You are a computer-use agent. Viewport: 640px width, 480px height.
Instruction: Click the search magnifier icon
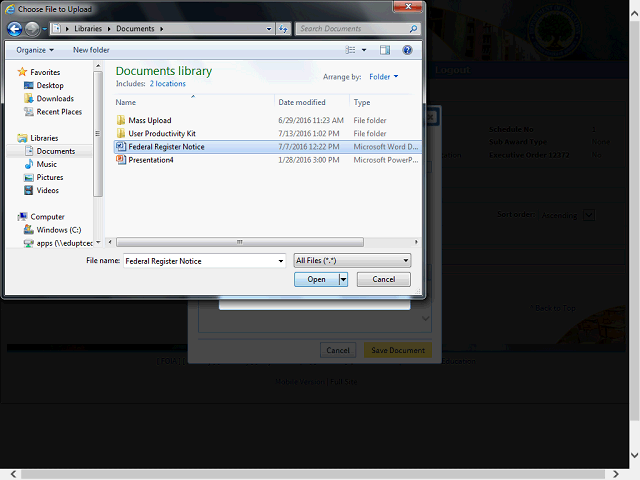coord(413,29)
